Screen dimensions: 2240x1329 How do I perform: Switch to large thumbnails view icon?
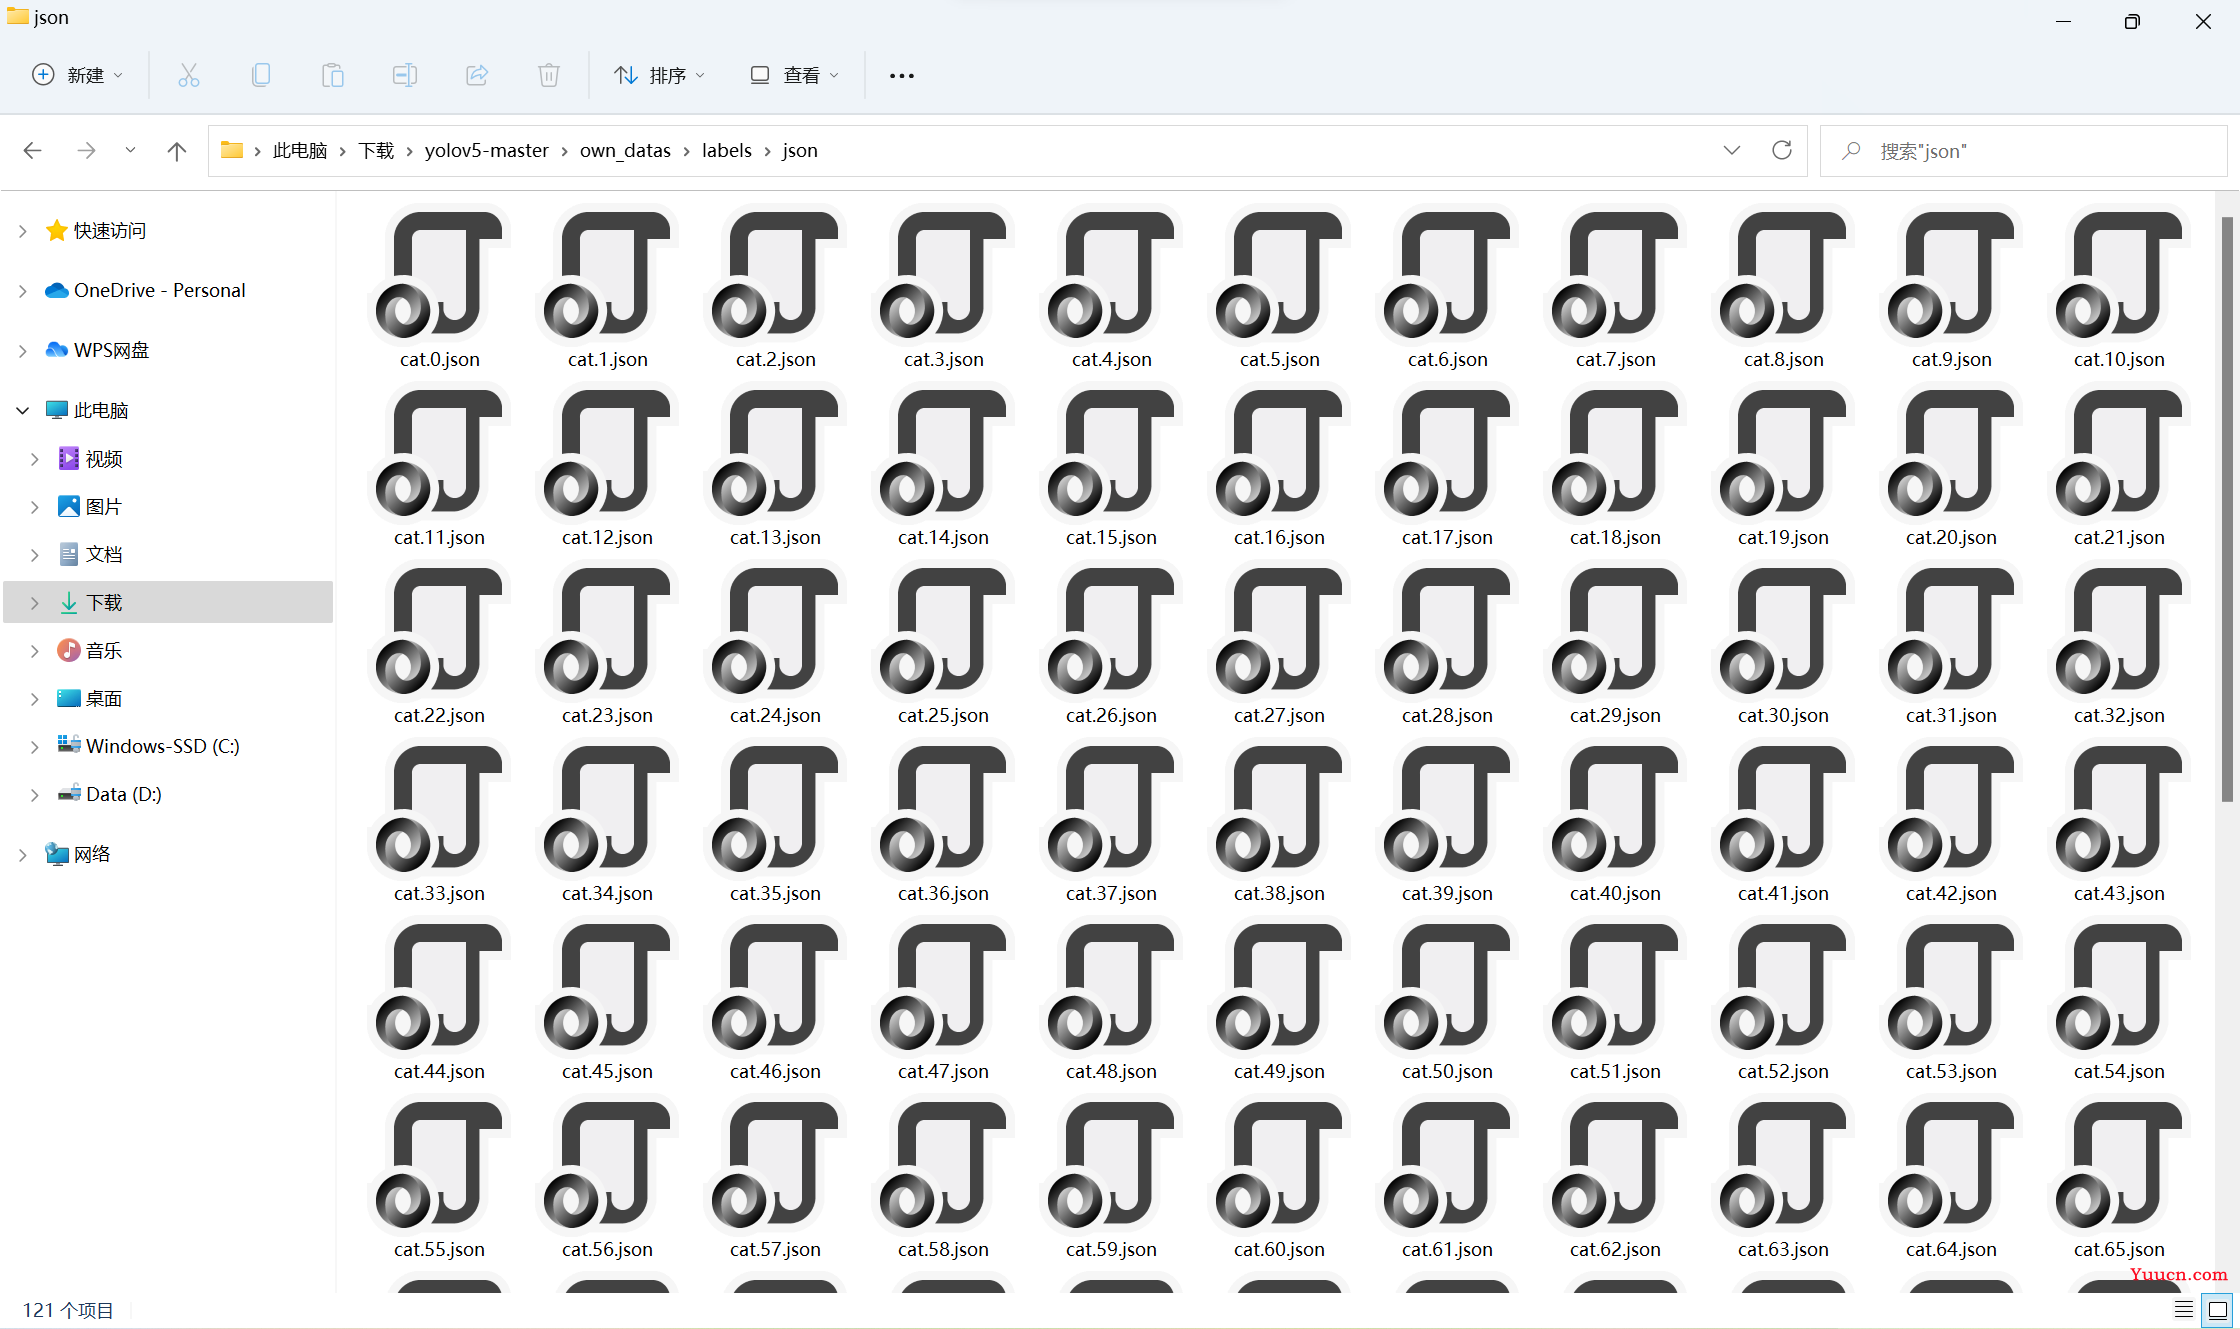pos(2218,1309)
